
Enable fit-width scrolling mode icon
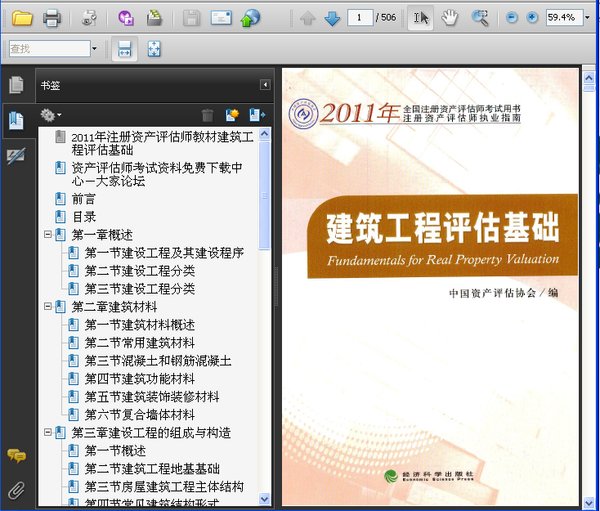coord(125,49)
